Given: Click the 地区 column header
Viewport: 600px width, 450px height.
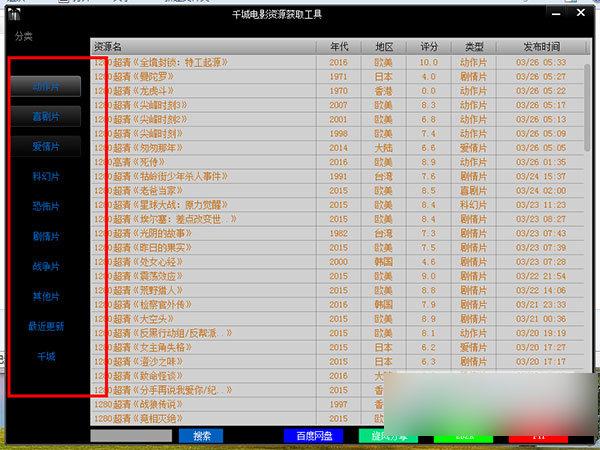Looking at the screenshot, I should tap(384, 47).
